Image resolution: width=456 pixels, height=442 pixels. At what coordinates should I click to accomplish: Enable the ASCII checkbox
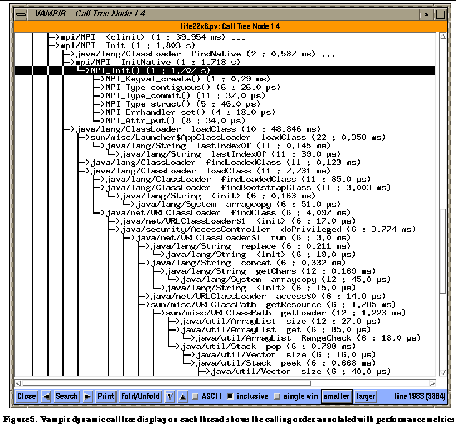coord(195,396)
